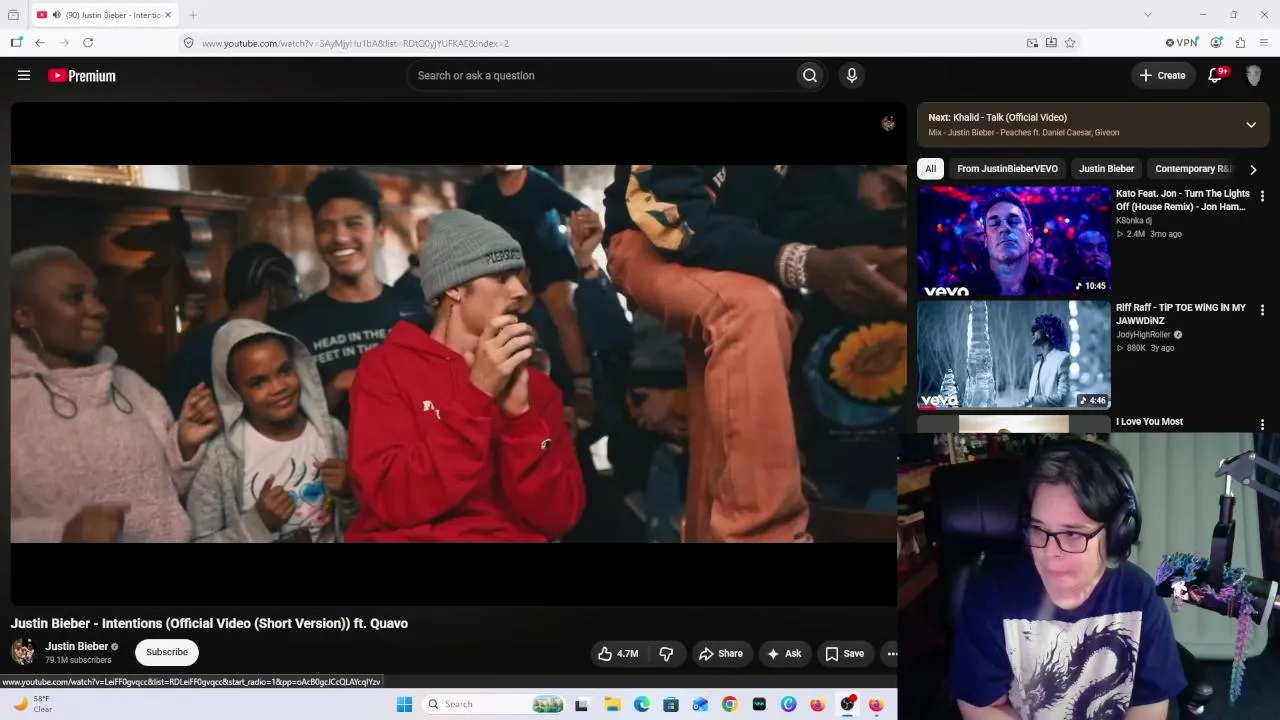
Task: Click the browser address bar URL
Action: click(x=355, y=43)
